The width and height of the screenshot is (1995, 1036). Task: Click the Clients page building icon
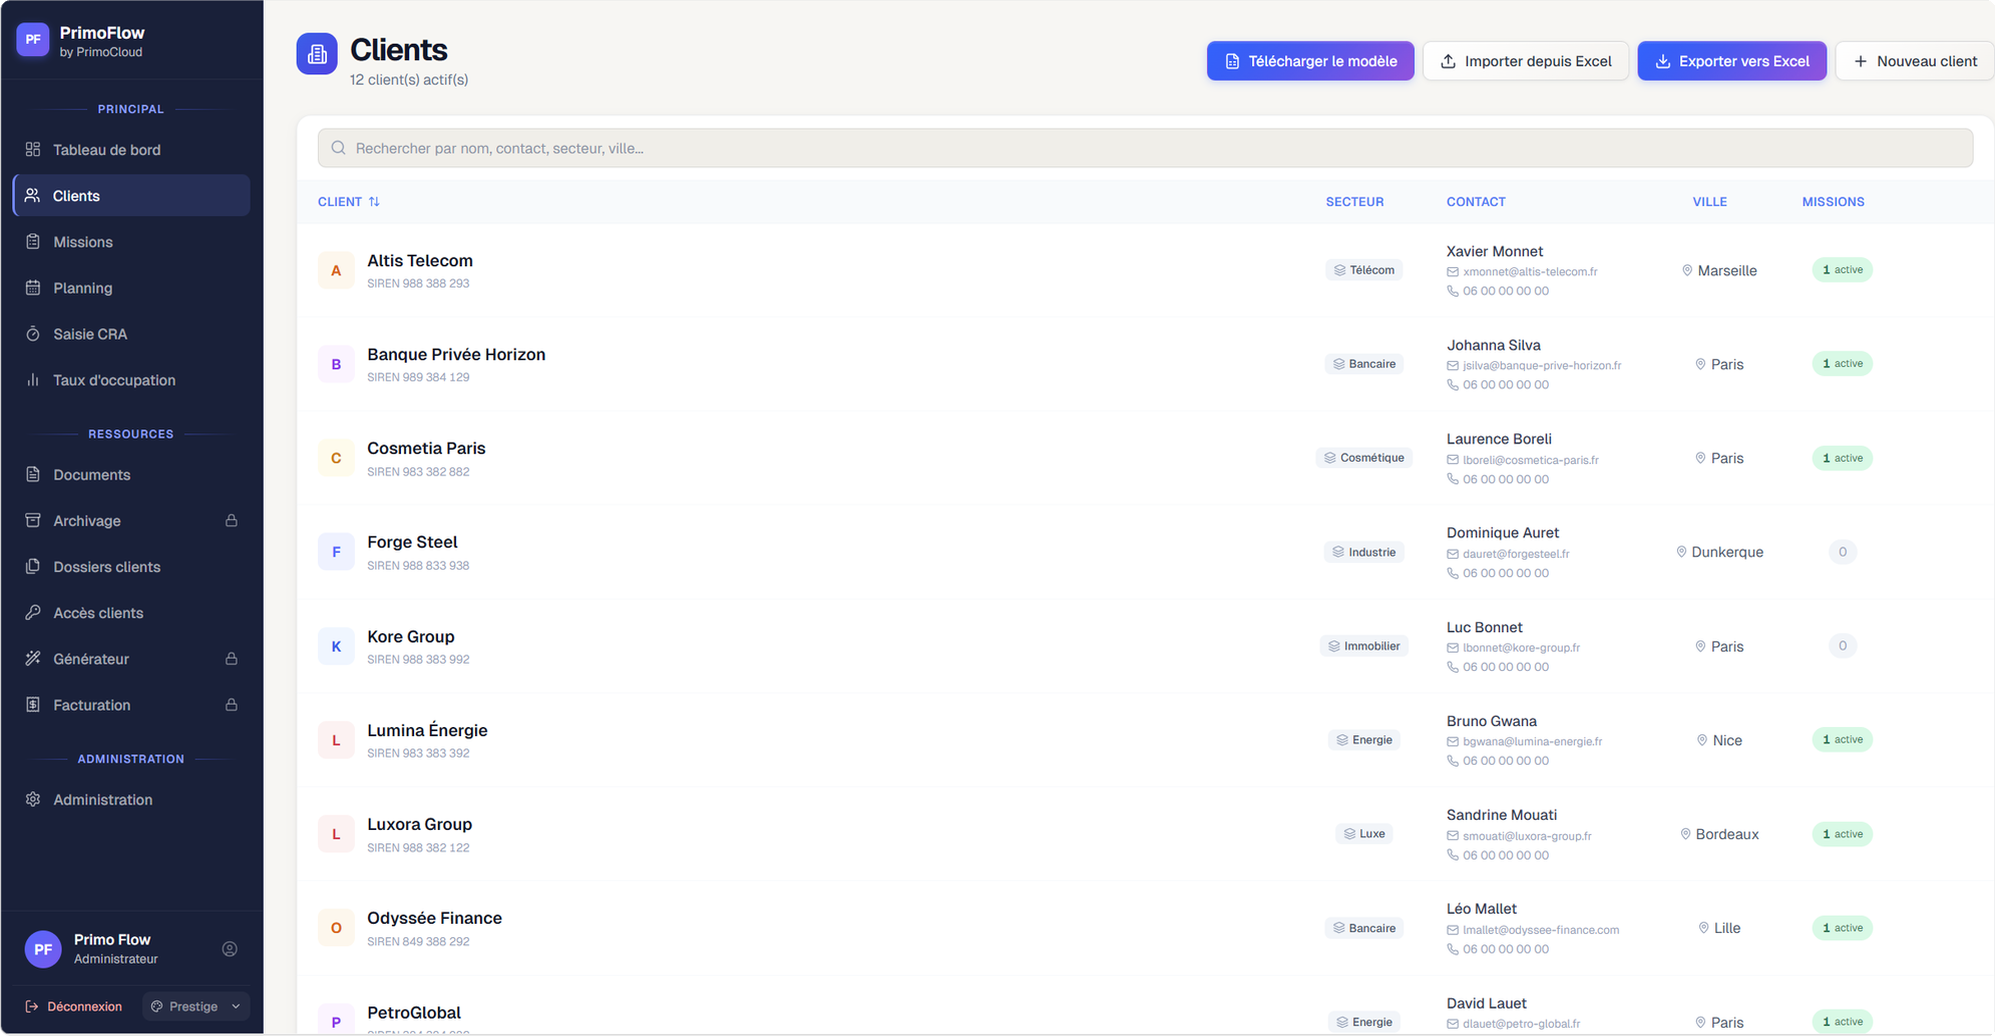click(317, 54)
